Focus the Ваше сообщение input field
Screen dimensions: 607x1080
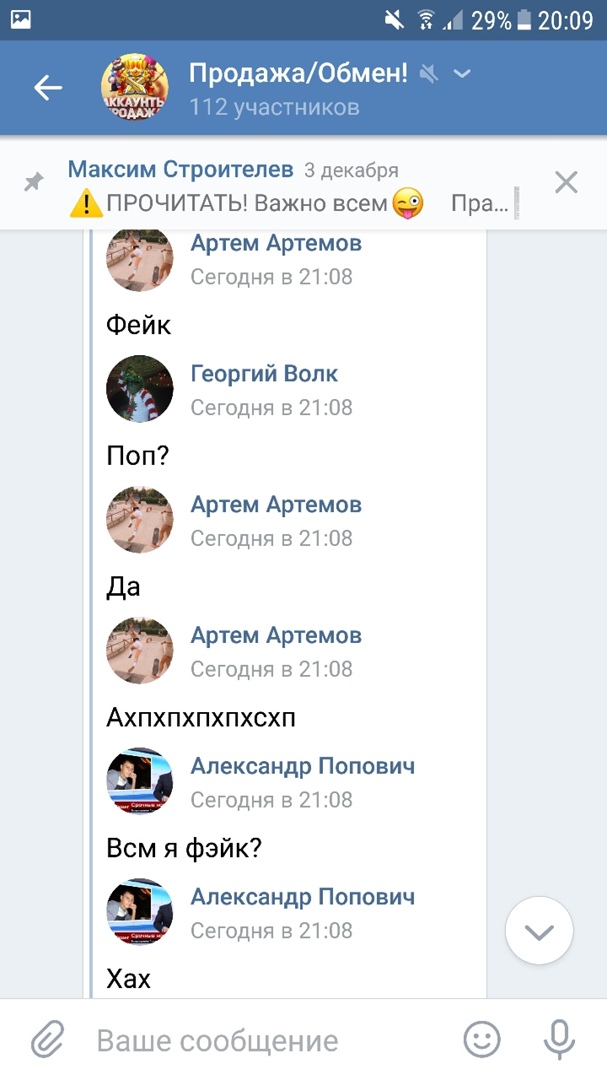pyautogui.click(x=270, y=1040)
